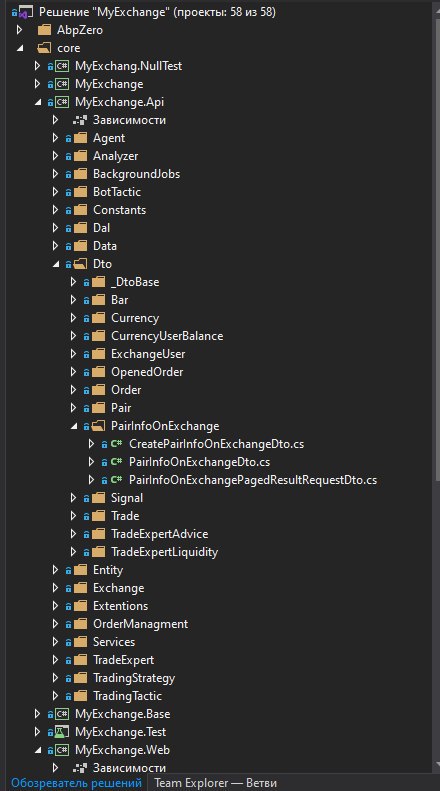Select the Data folder
440x791 pixels.
click(104, 246)
